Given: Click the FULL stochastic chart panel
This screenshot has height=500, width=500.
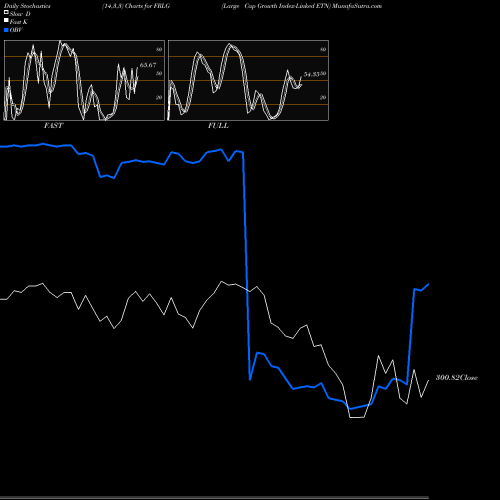Looking at the screenshot, I should pos(248,80).
